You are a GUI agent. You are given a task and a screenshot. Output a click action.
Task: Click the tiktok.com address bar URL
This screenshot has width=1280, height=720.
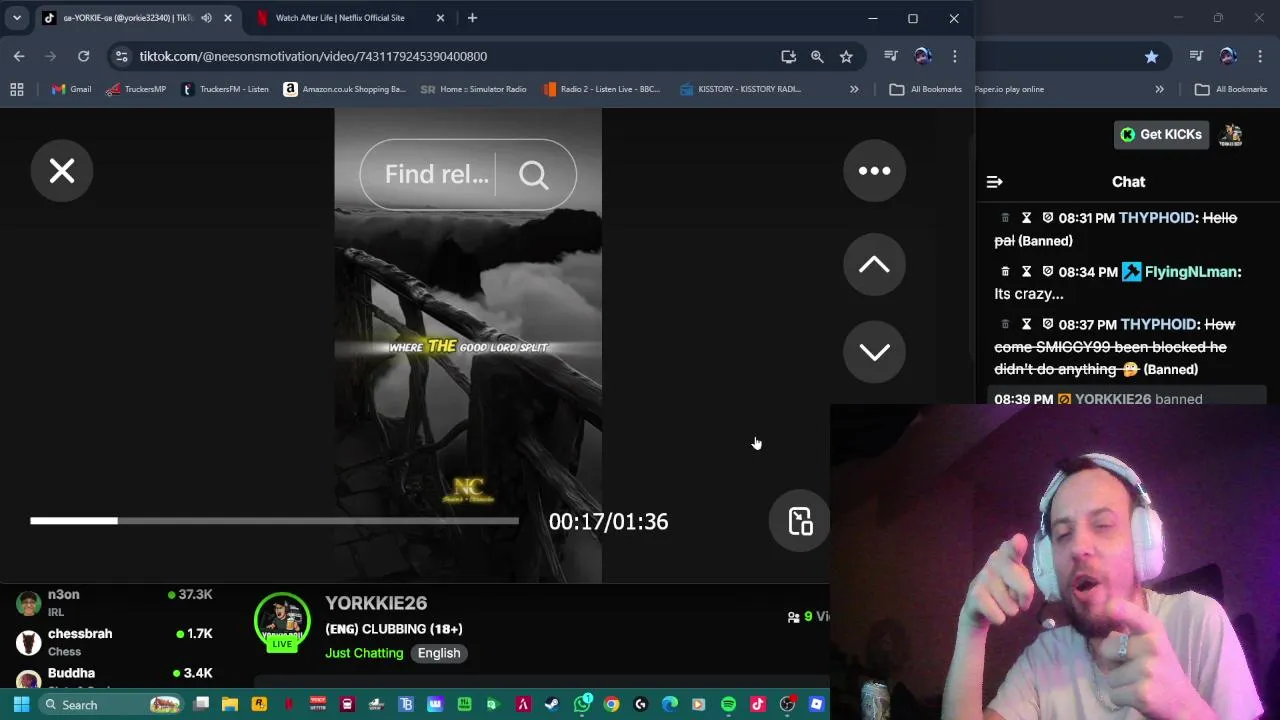[x=313, y=57]
